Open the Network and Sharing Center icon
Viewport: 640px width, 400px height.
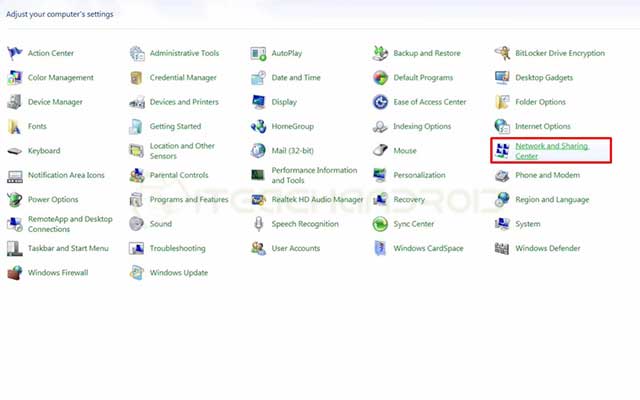[x=502, y=151]
